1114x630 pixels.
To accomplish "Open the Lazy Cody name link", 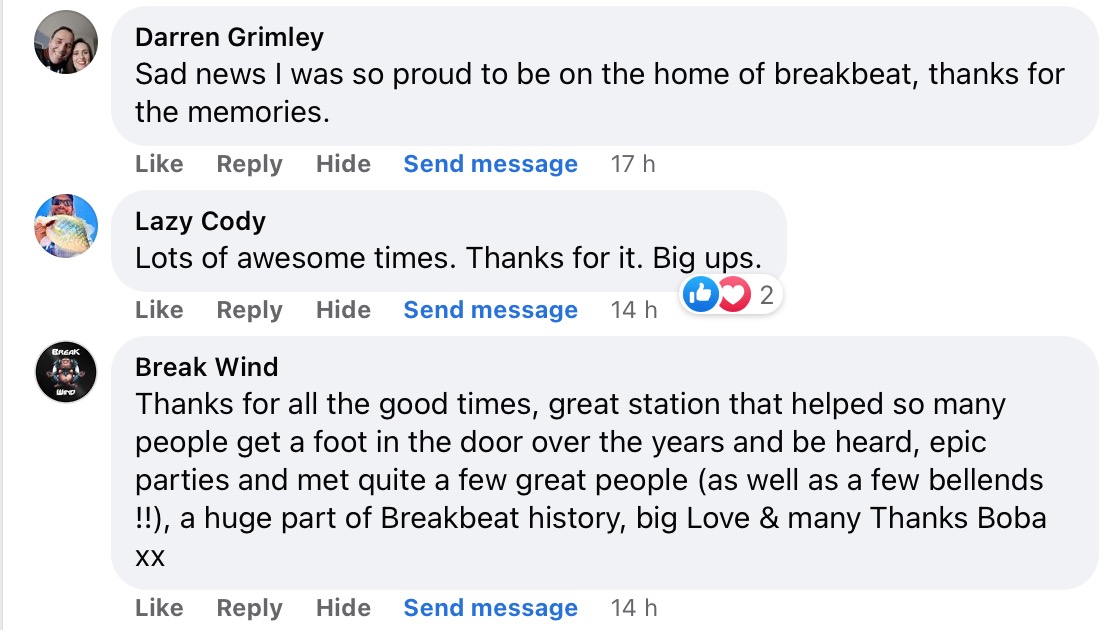I will point(200,221).
